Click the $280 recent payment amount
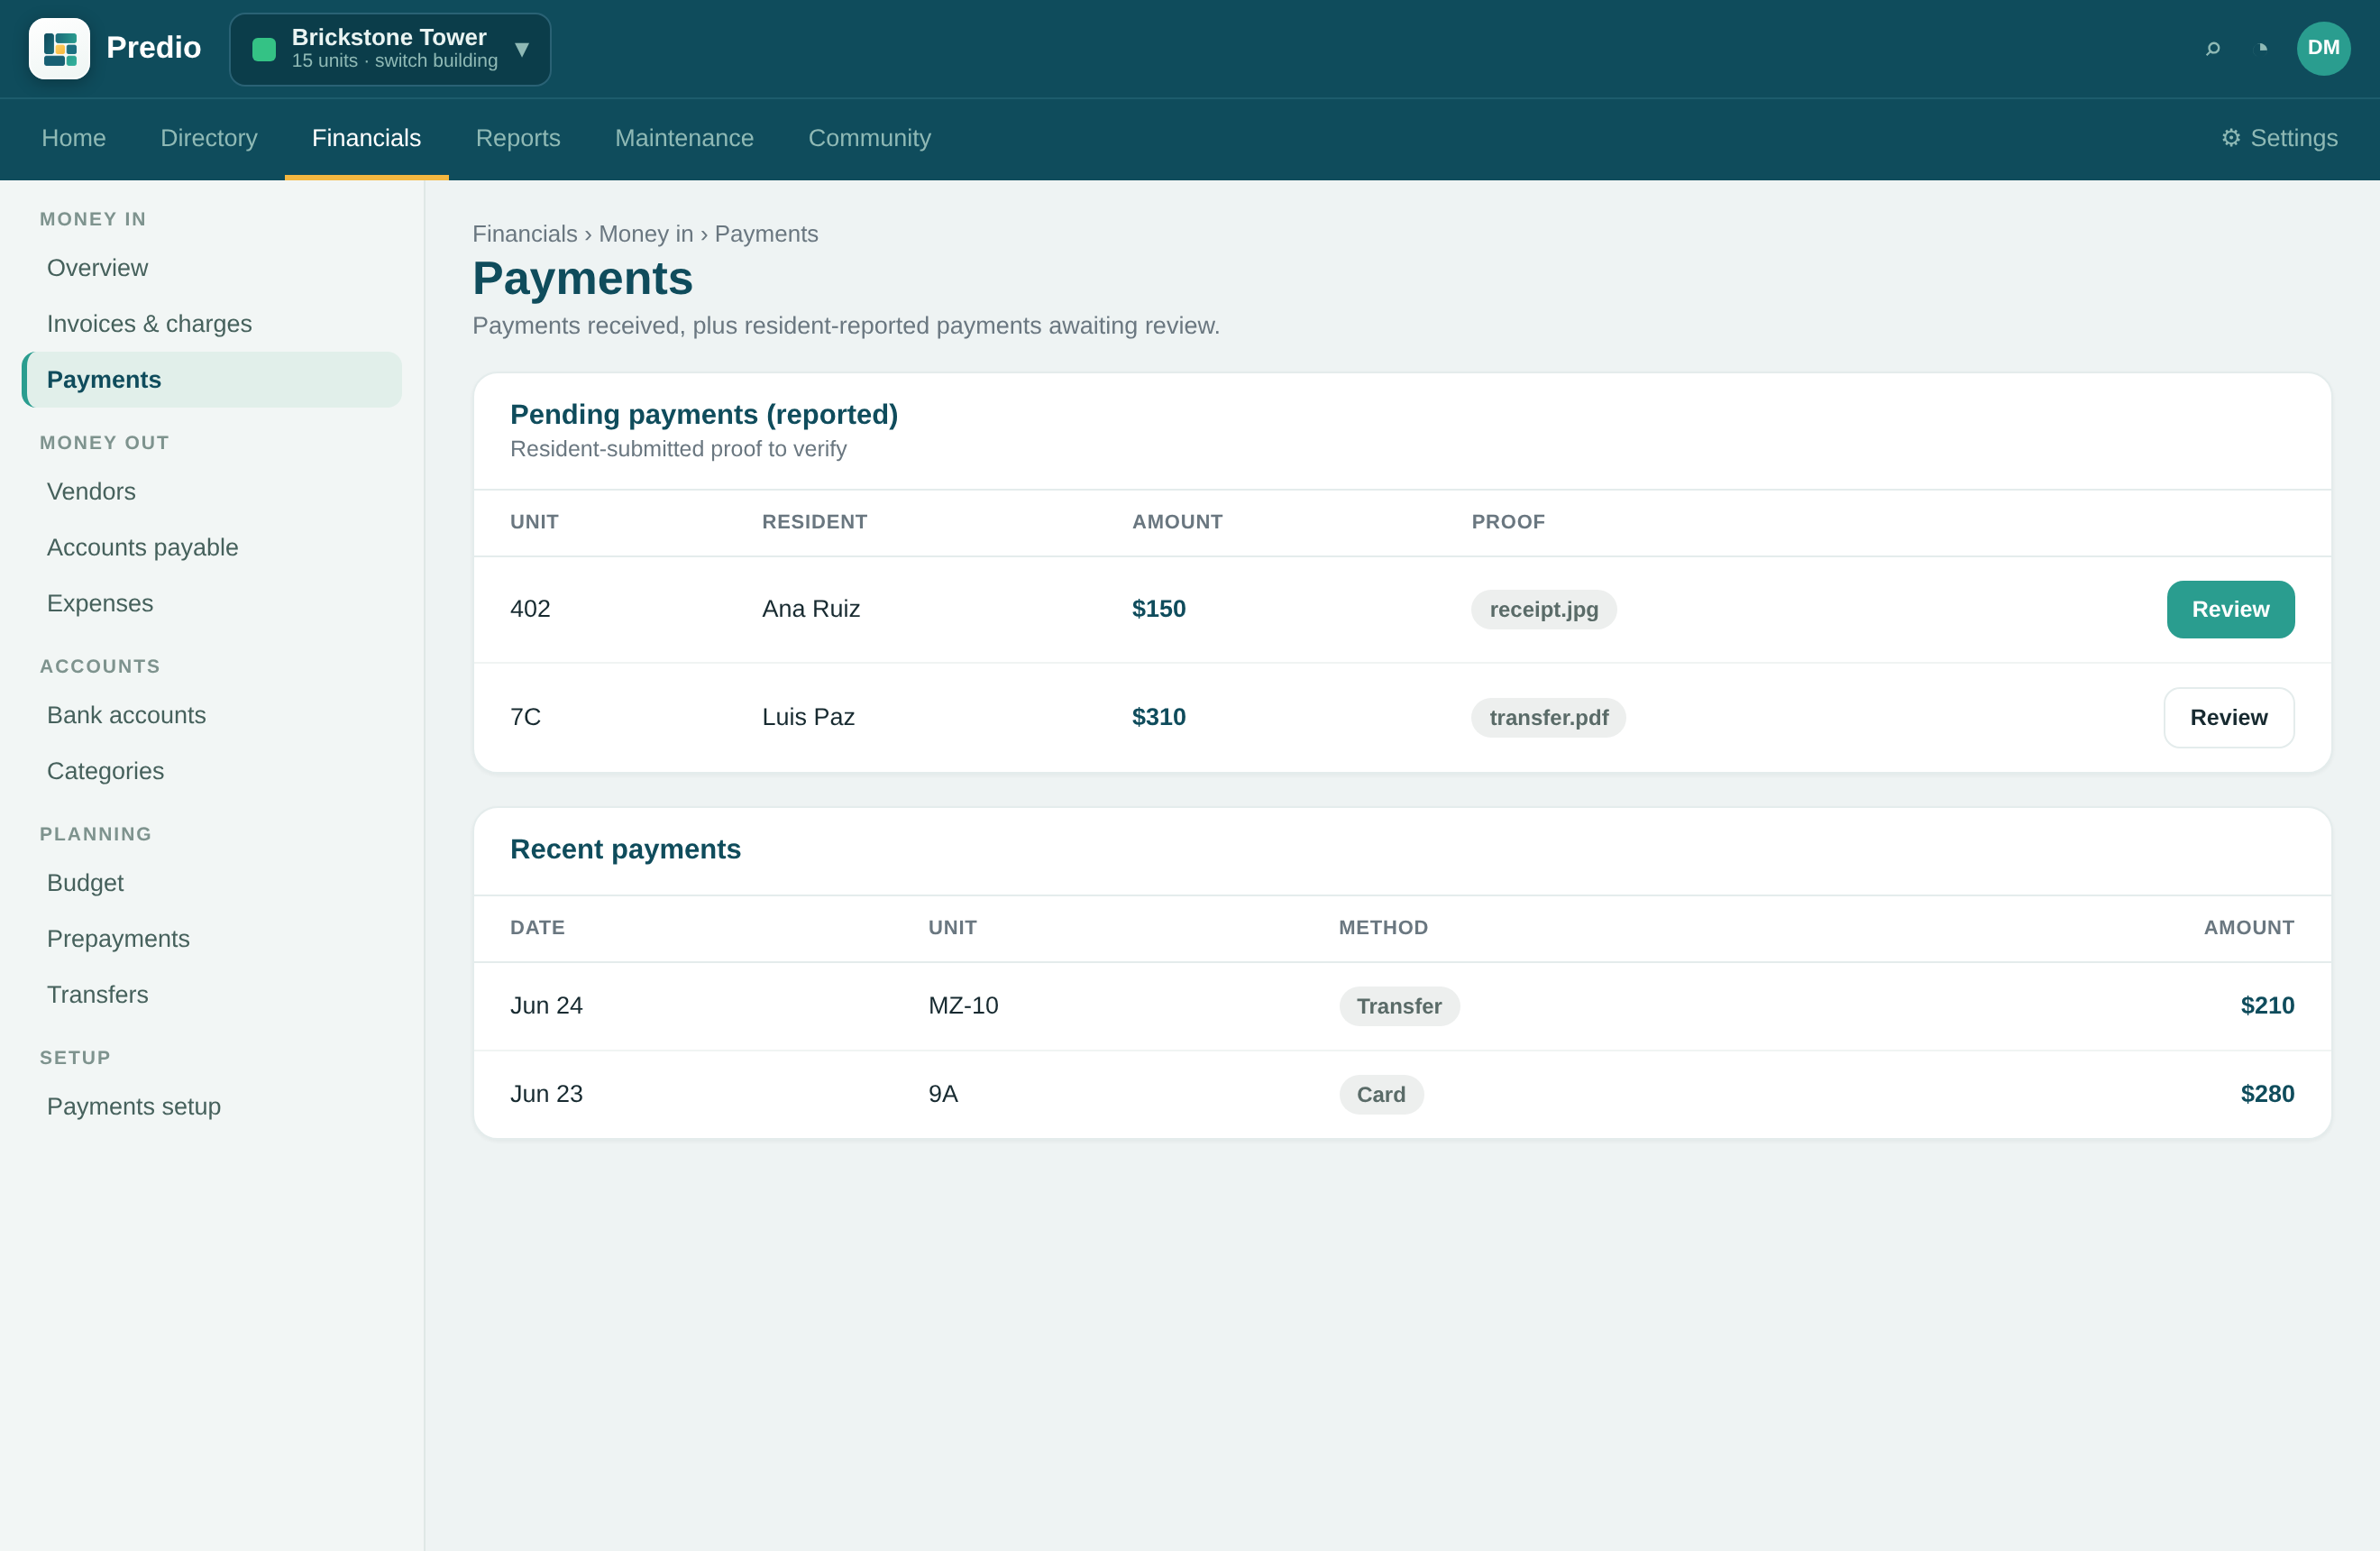The height and width of the screenshot is (1551, 2380). click(2267, 1094)
